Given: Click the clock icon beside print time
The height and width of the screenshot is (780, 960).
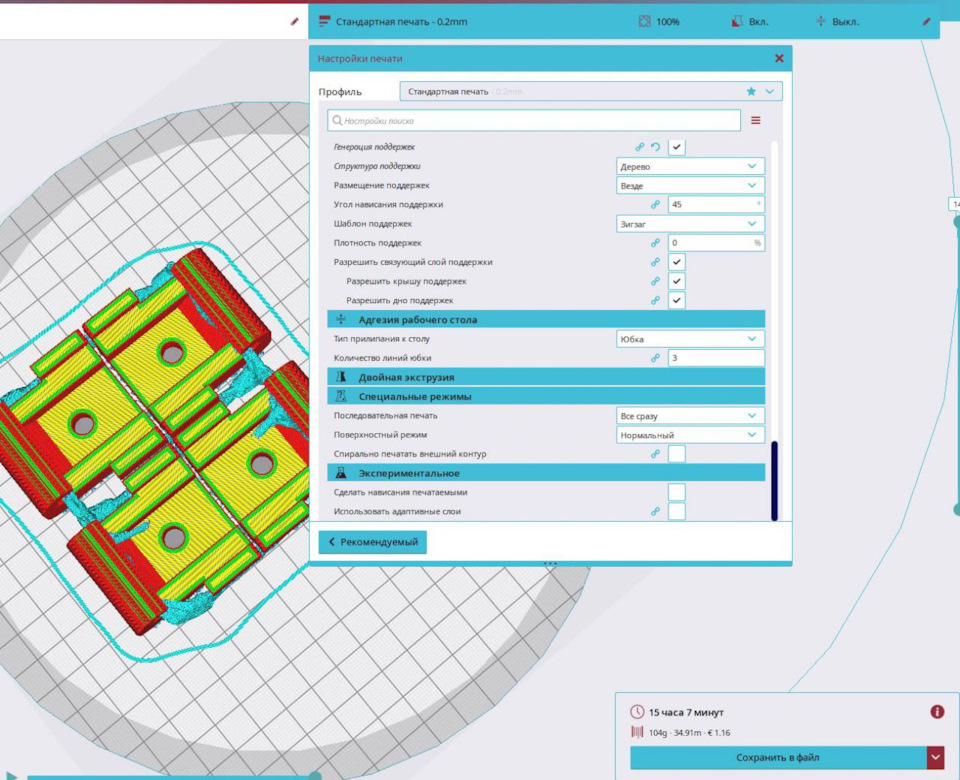Looking at the screenshot, I should point(637,712).
